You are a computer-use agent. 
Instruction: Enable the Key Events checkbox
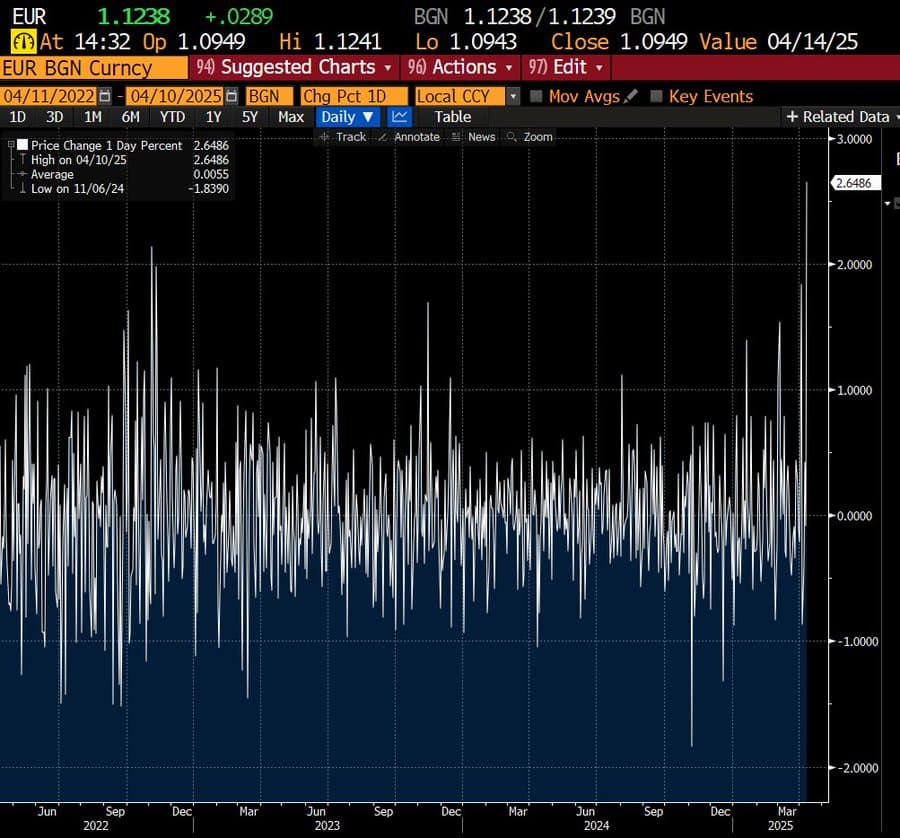(656, 96)
